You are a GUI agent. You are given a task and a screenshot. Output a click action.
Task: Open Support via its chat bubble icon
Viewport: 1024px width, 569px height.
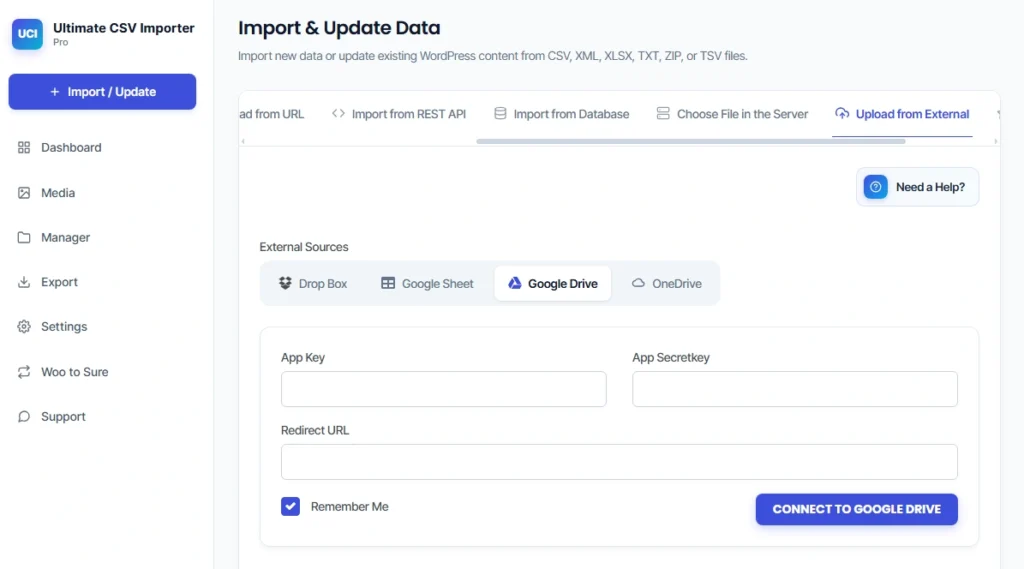(x=24, y=417)
